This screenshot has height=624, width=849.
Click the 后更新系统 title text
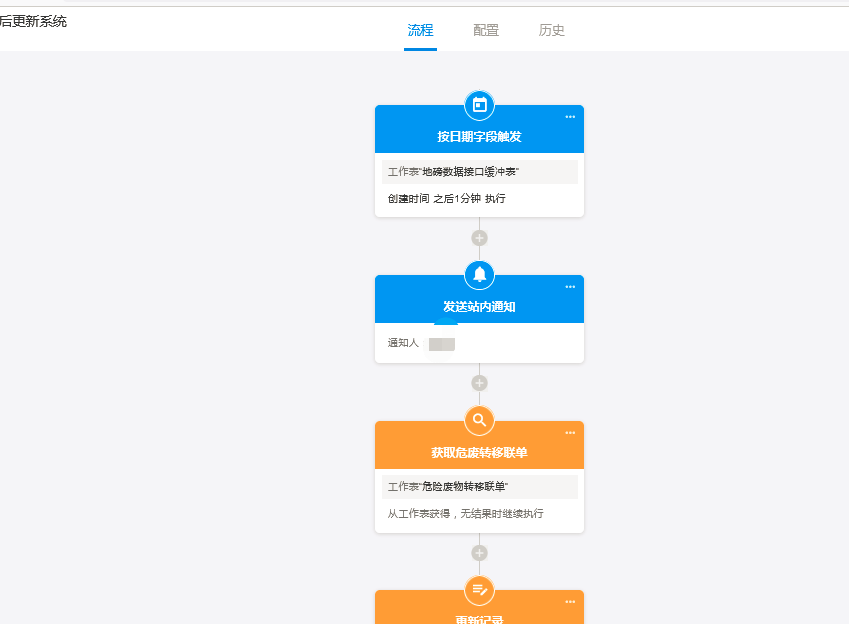pyautogui.click(x=35, y=20)
